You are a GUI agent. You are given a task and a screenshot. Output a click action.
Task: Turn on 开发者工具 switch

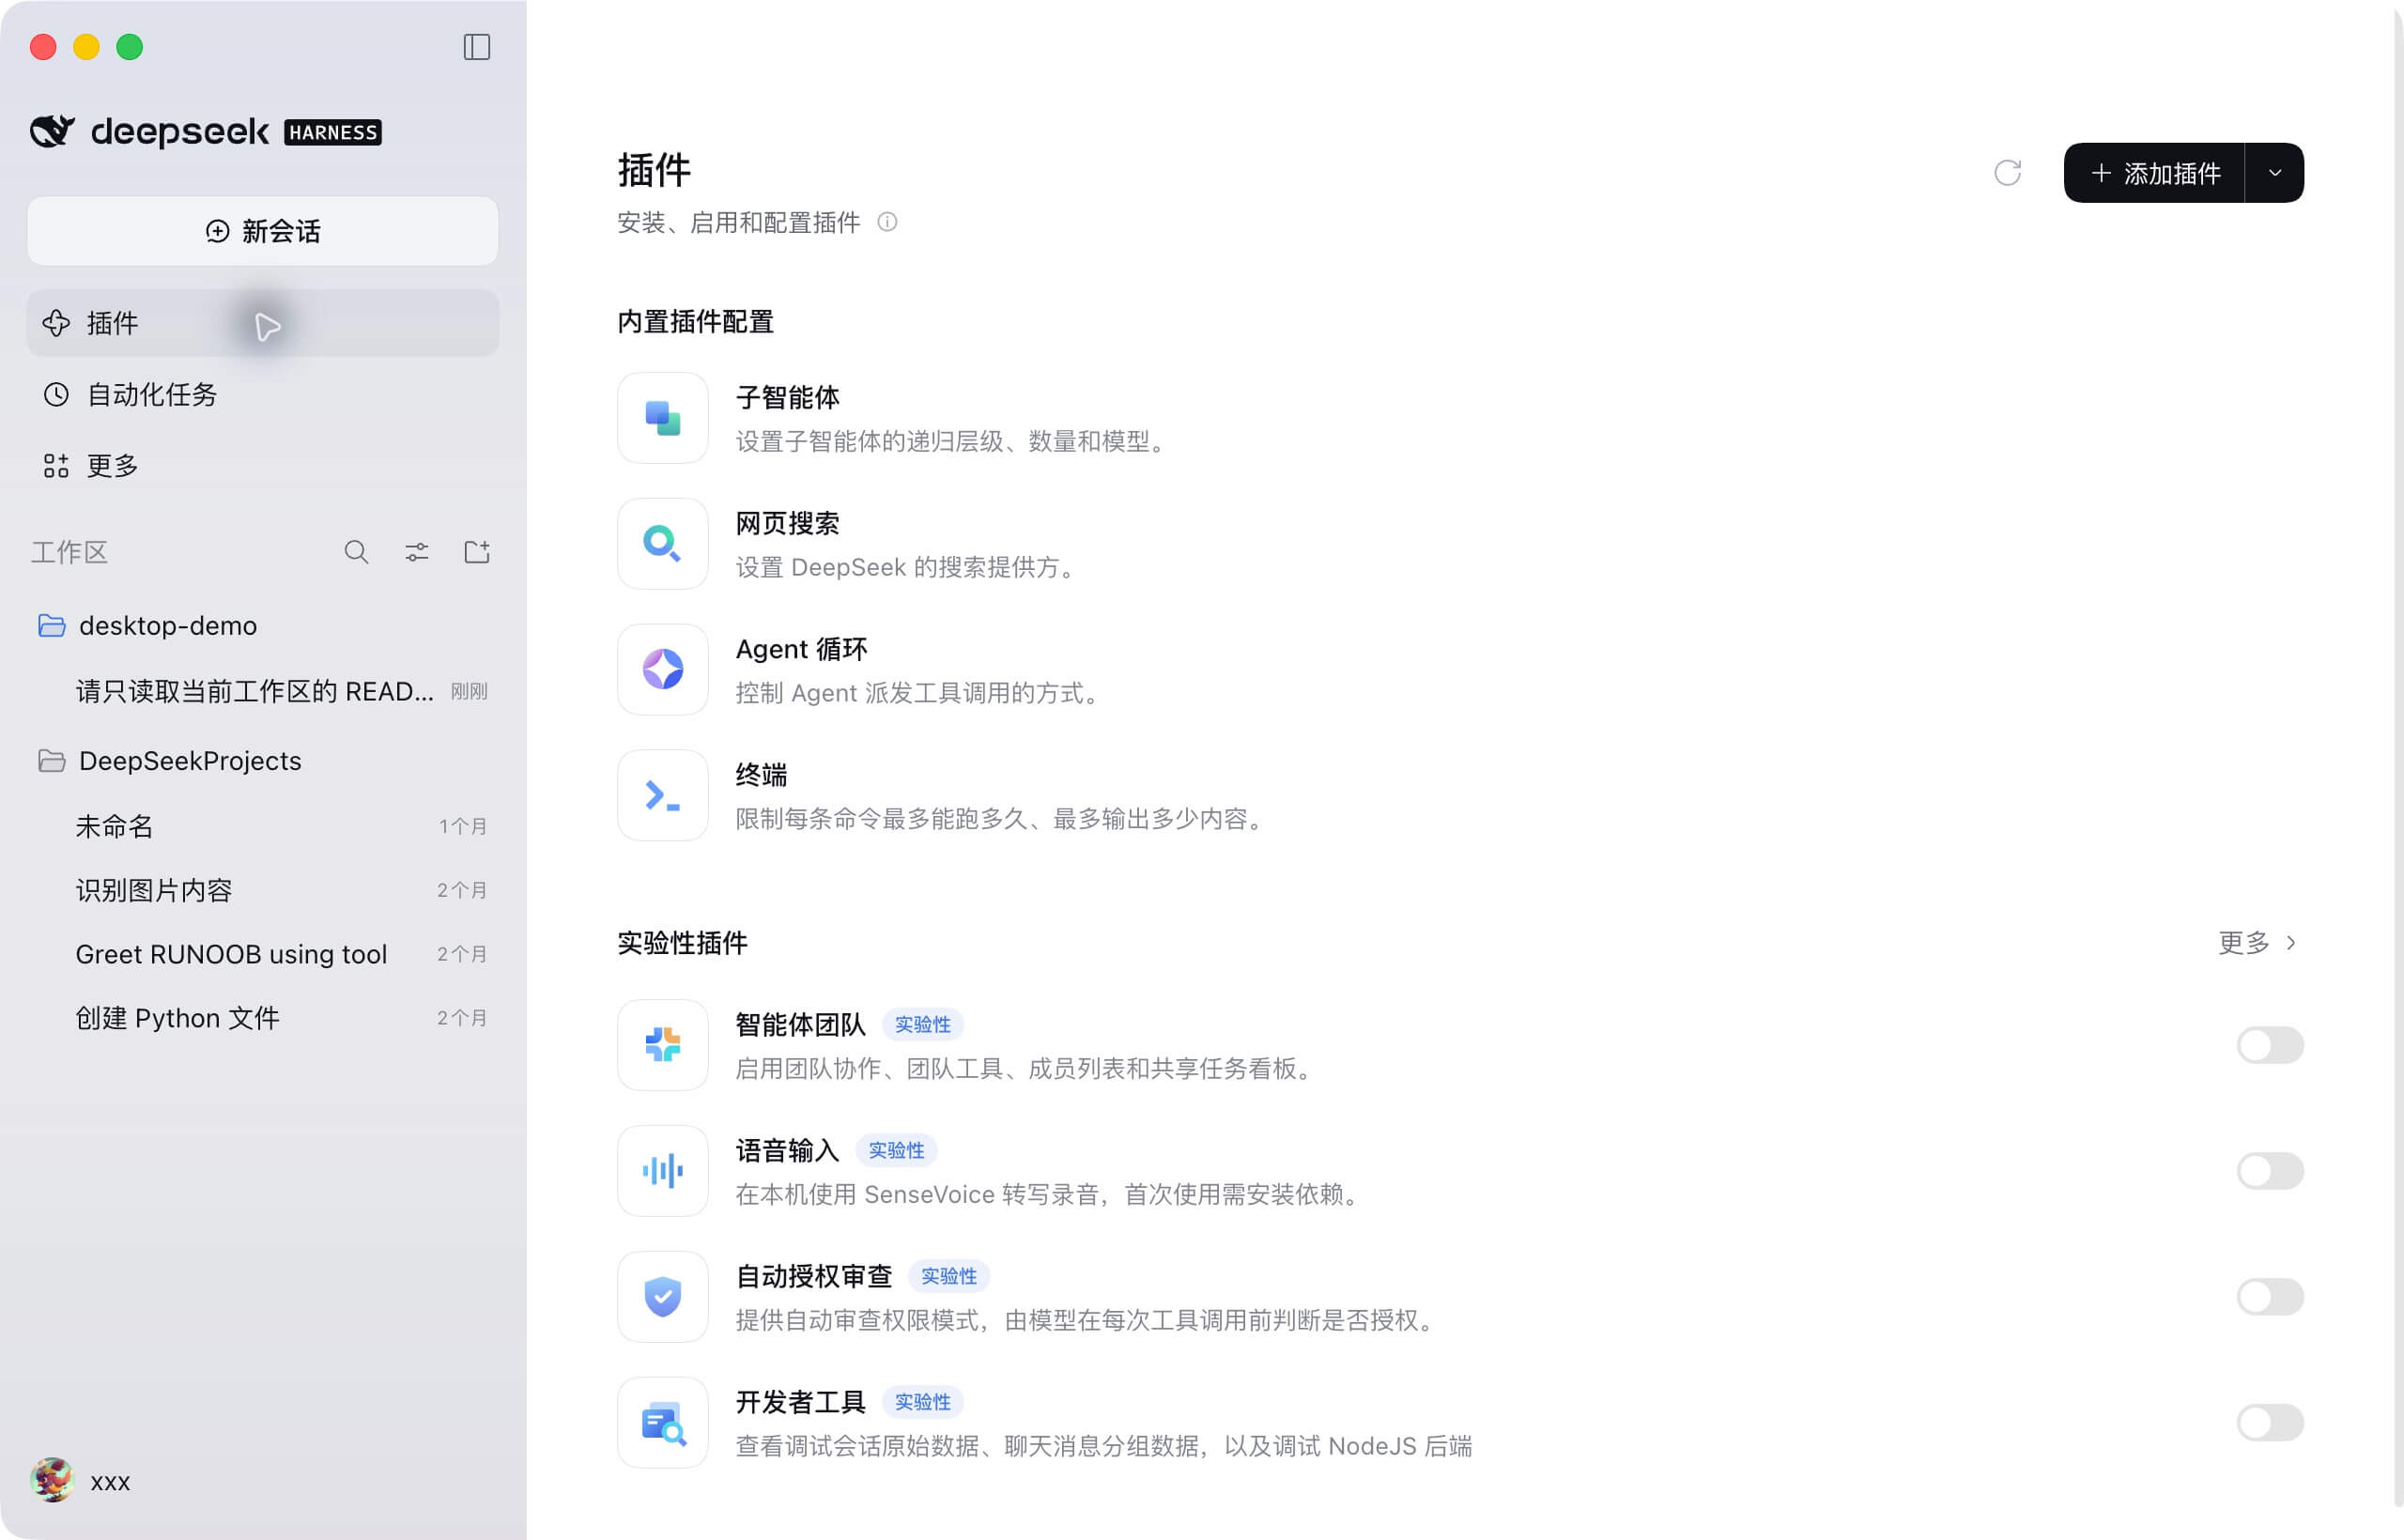tap(2270, 1423)
